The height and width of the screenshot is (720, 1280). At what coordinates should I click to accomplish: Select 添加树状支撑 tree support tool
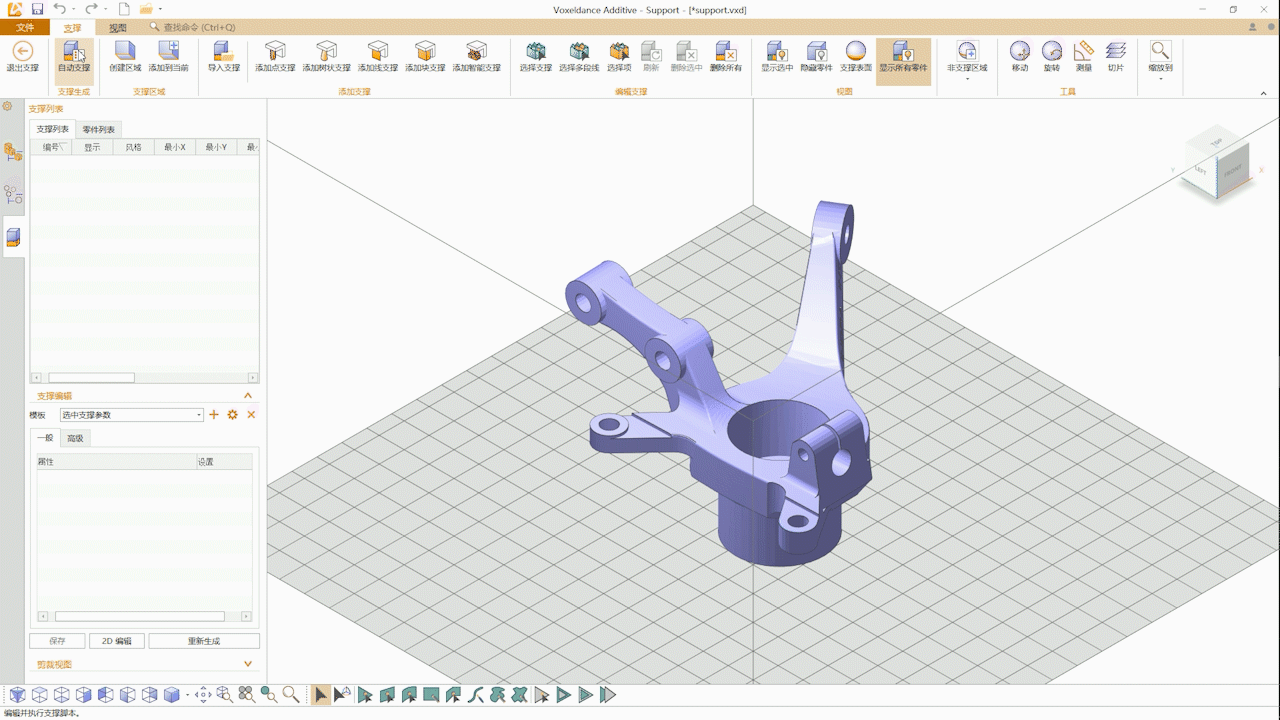[326, 57]
